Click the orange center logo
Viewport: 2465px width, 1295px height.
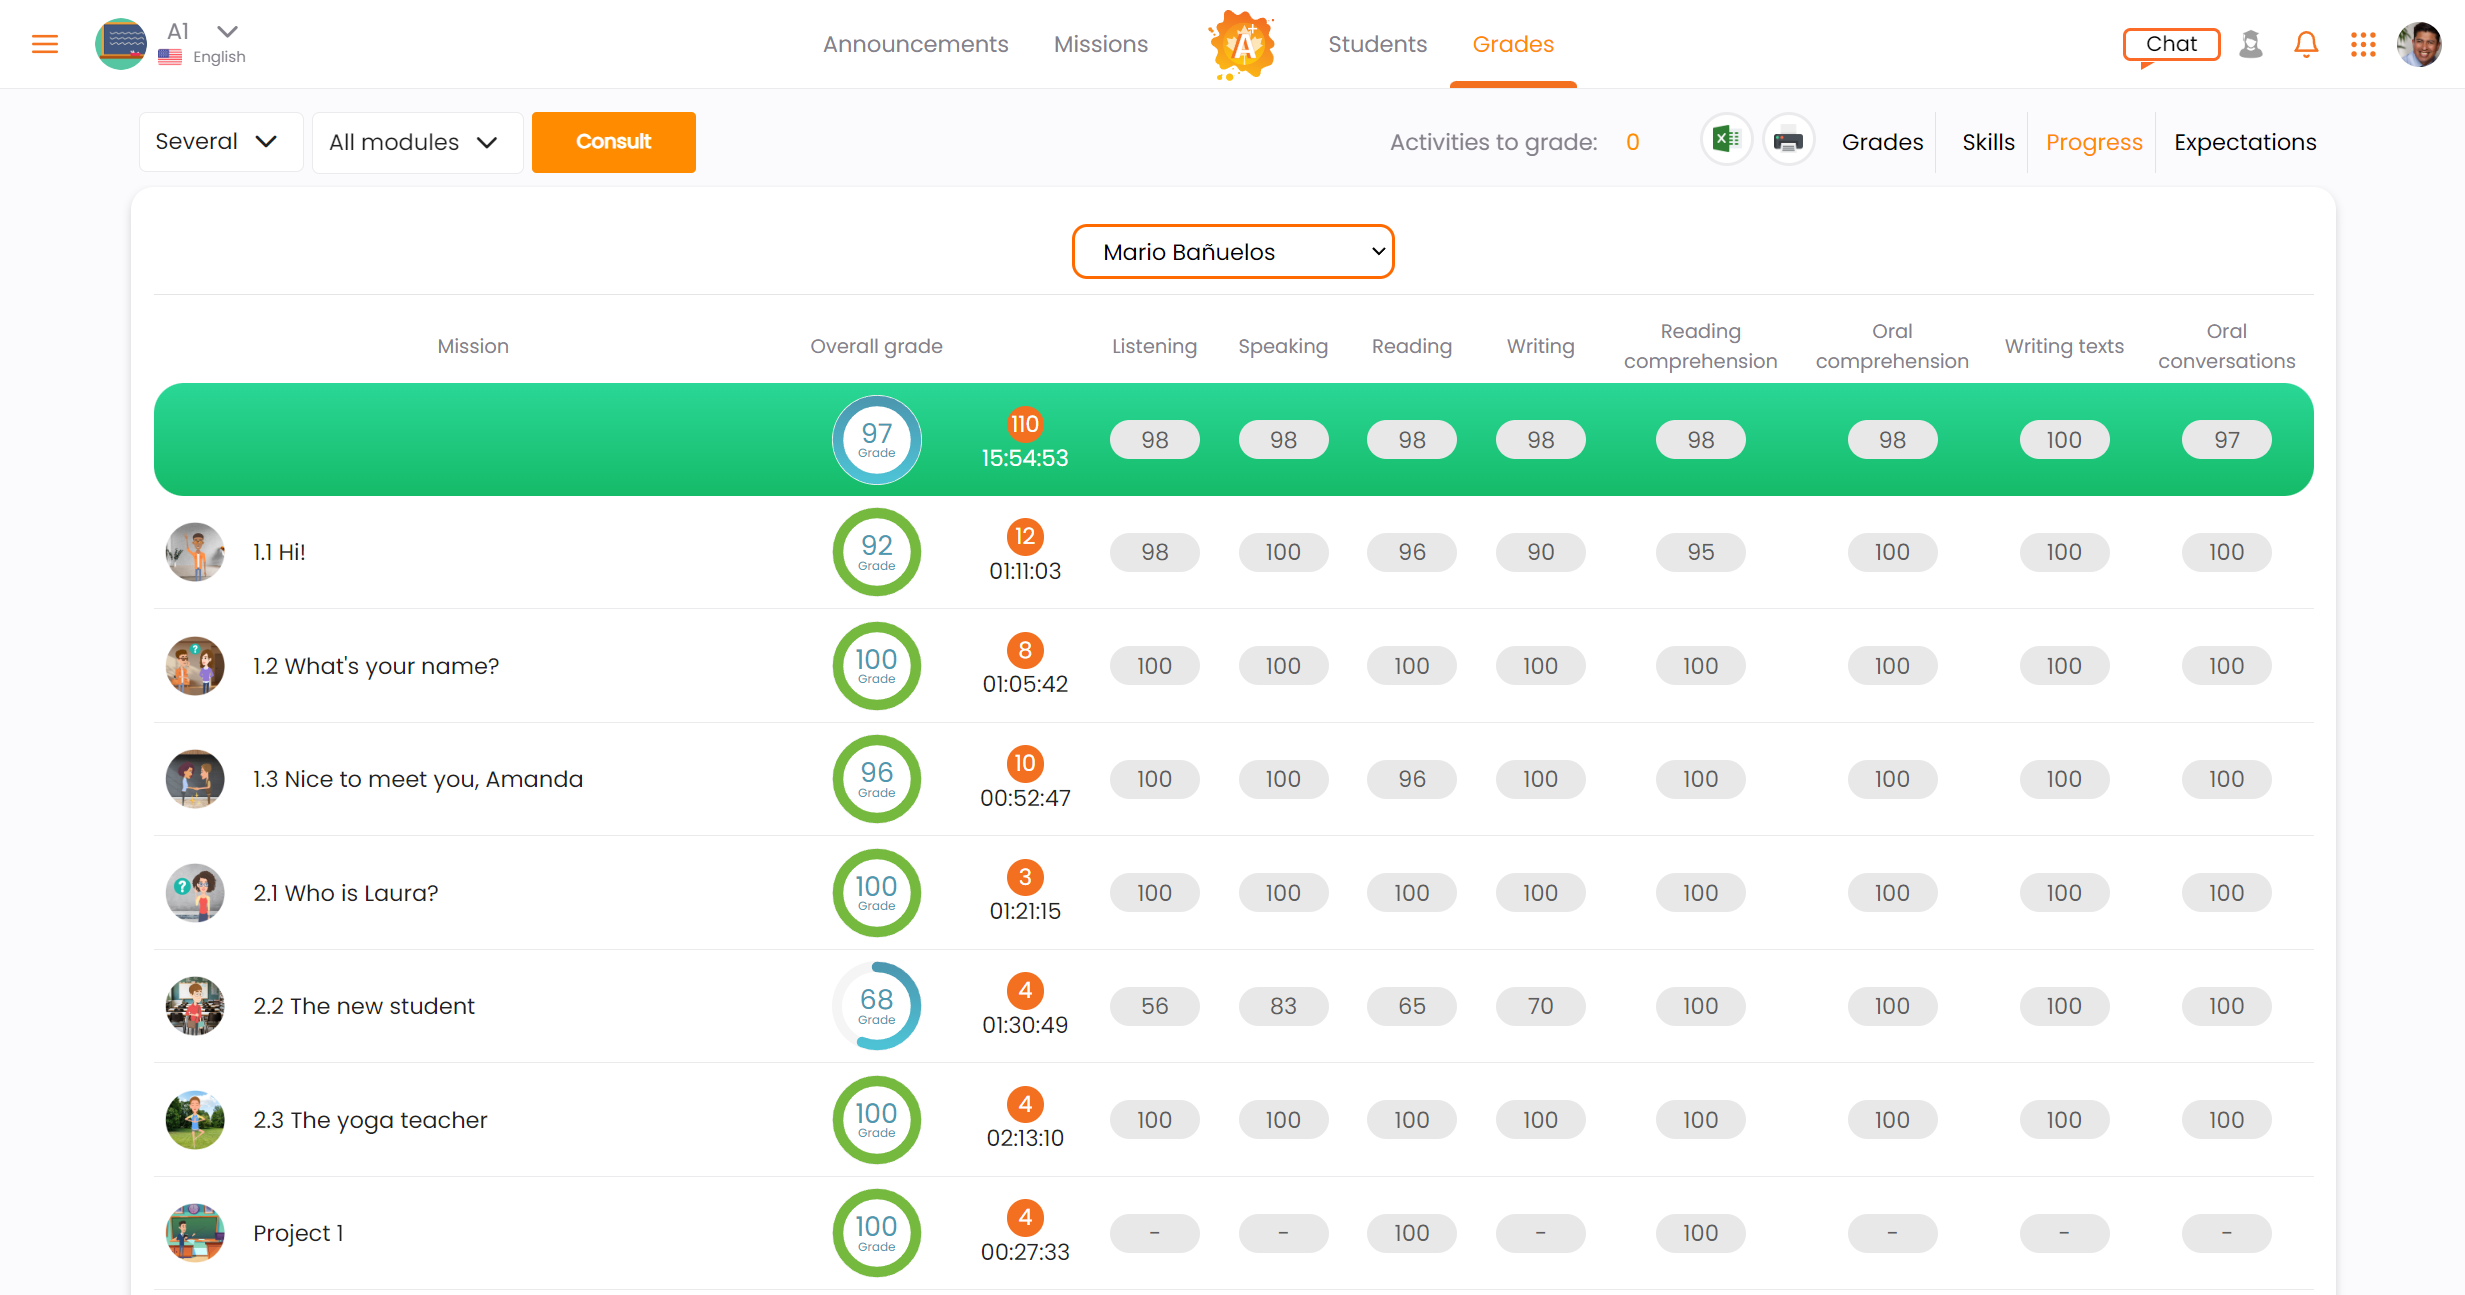tap(1241, 44)
